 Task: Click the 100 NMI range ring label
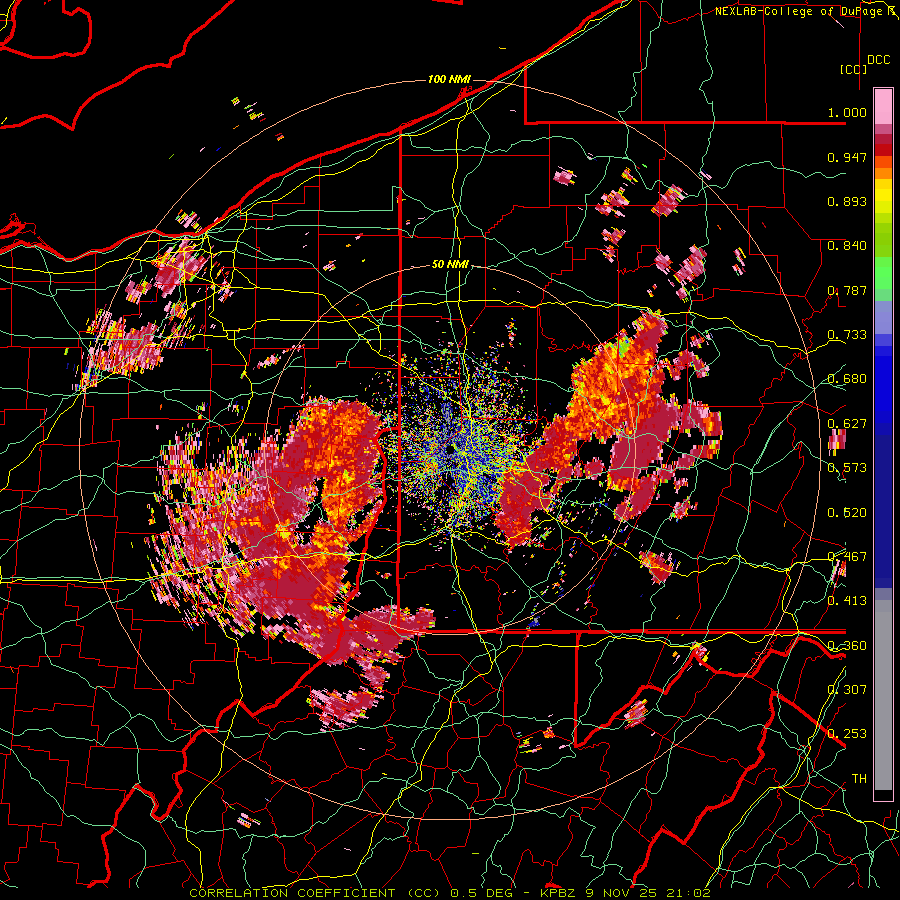tap(449, 79)
